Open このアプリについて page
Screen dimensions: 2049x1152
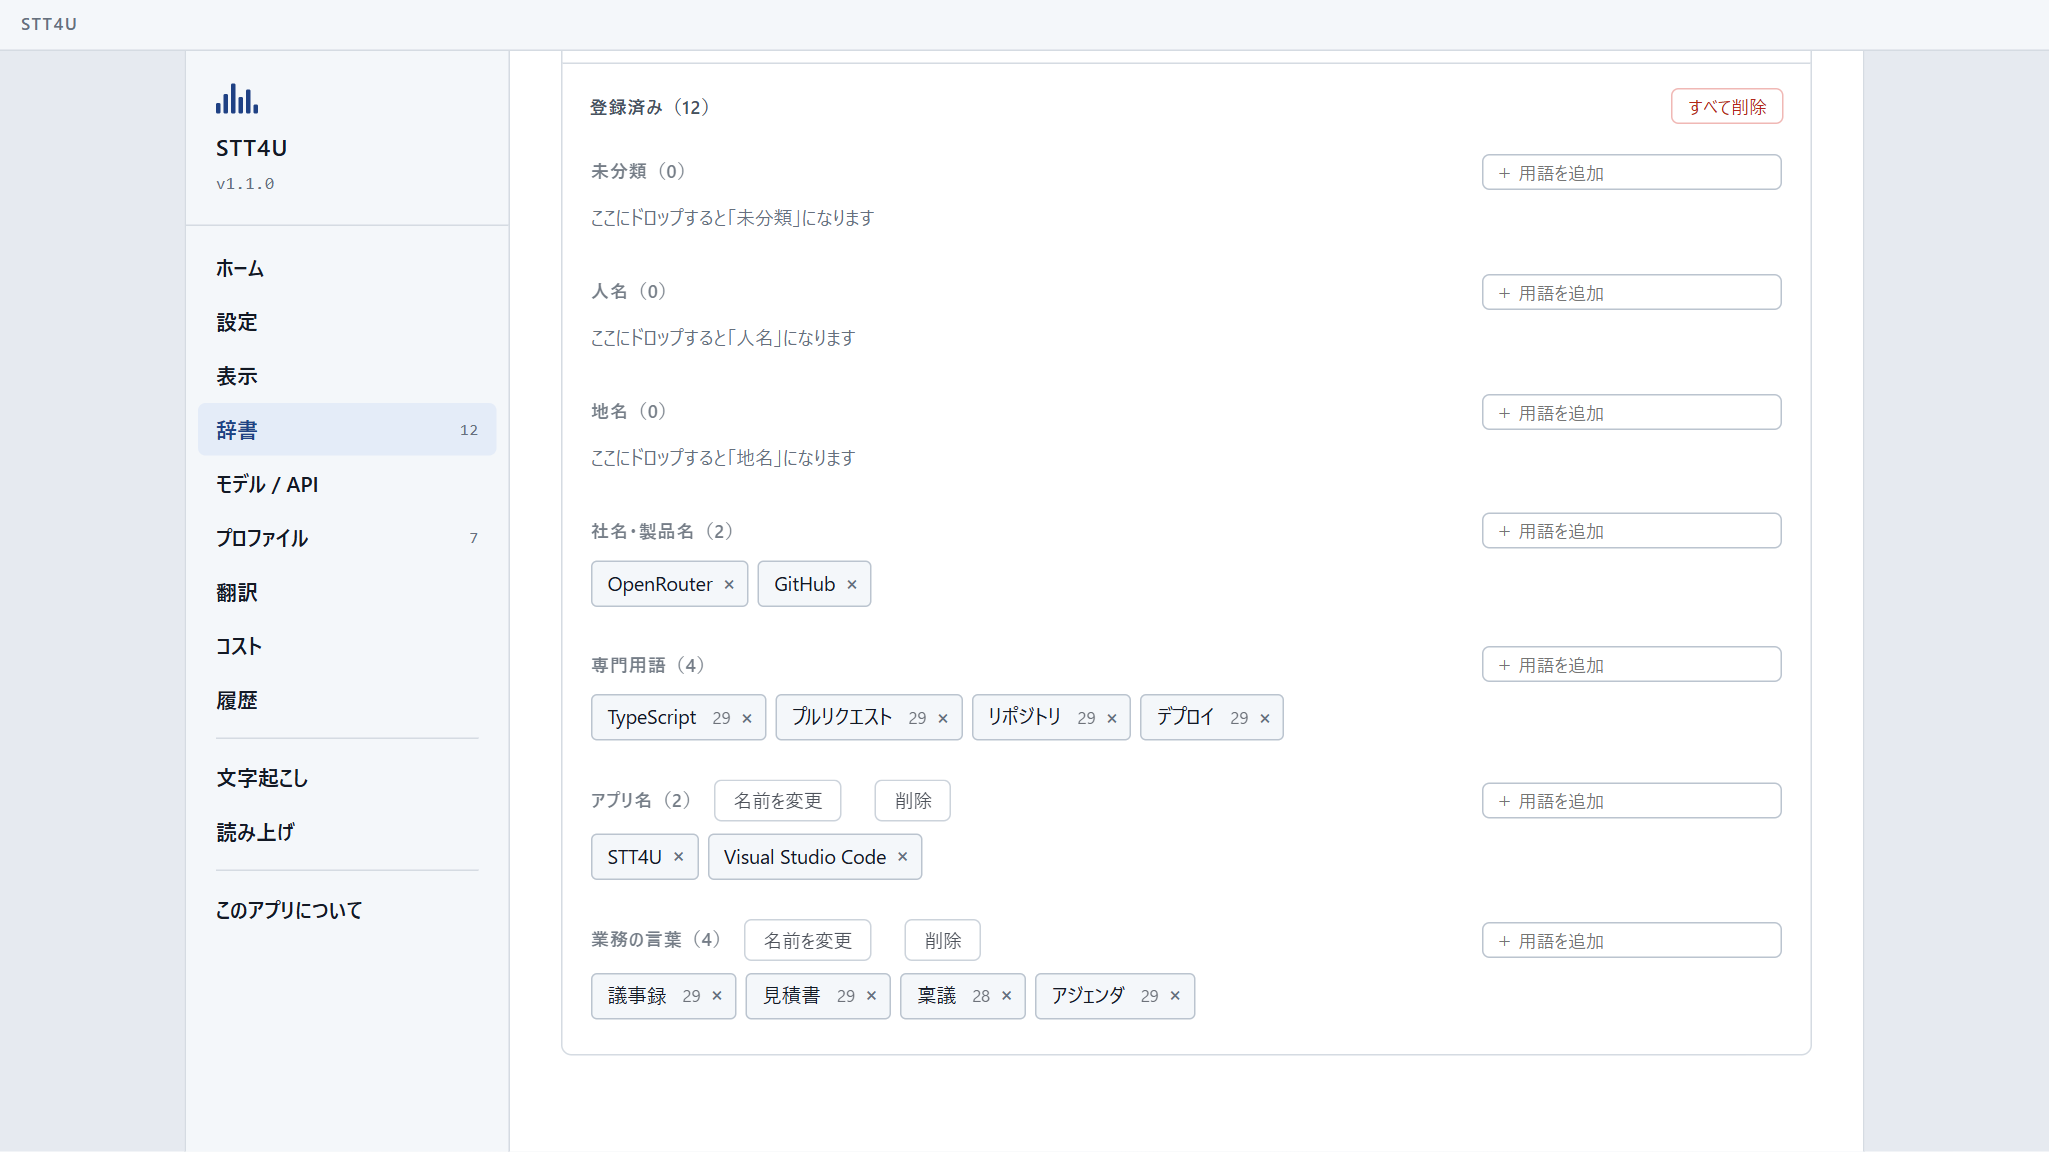click(x=347, y=910)
